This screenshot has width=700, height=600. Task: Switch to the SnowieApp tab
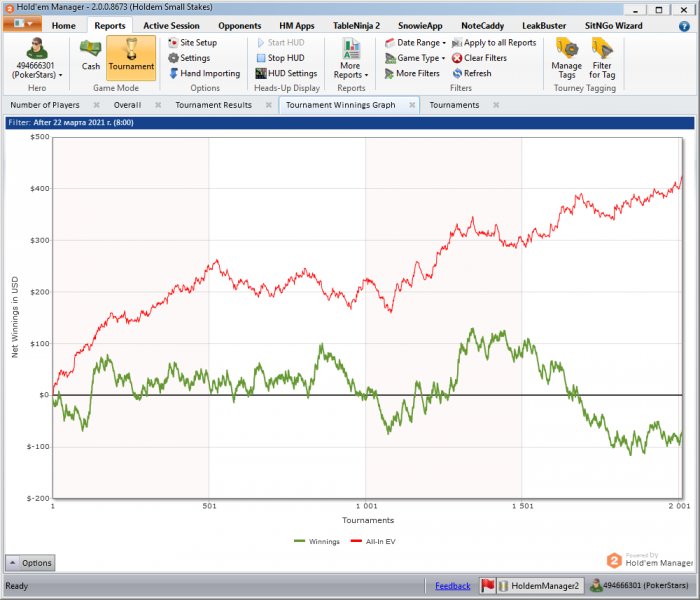420,26
